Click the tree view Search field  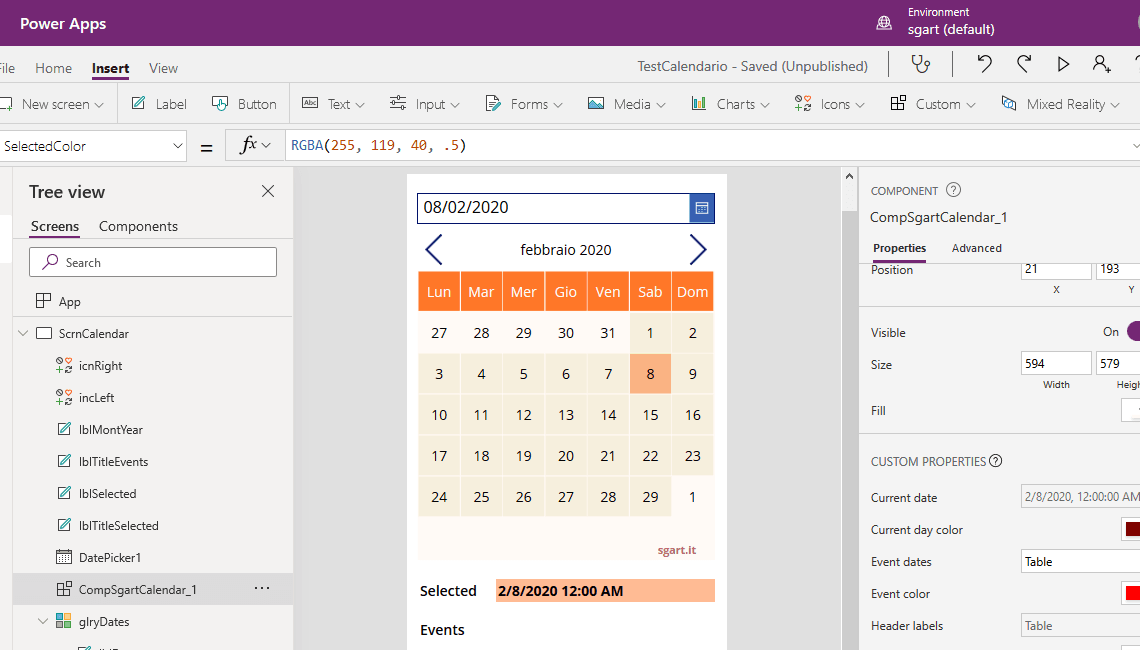[x=153, y=263]
